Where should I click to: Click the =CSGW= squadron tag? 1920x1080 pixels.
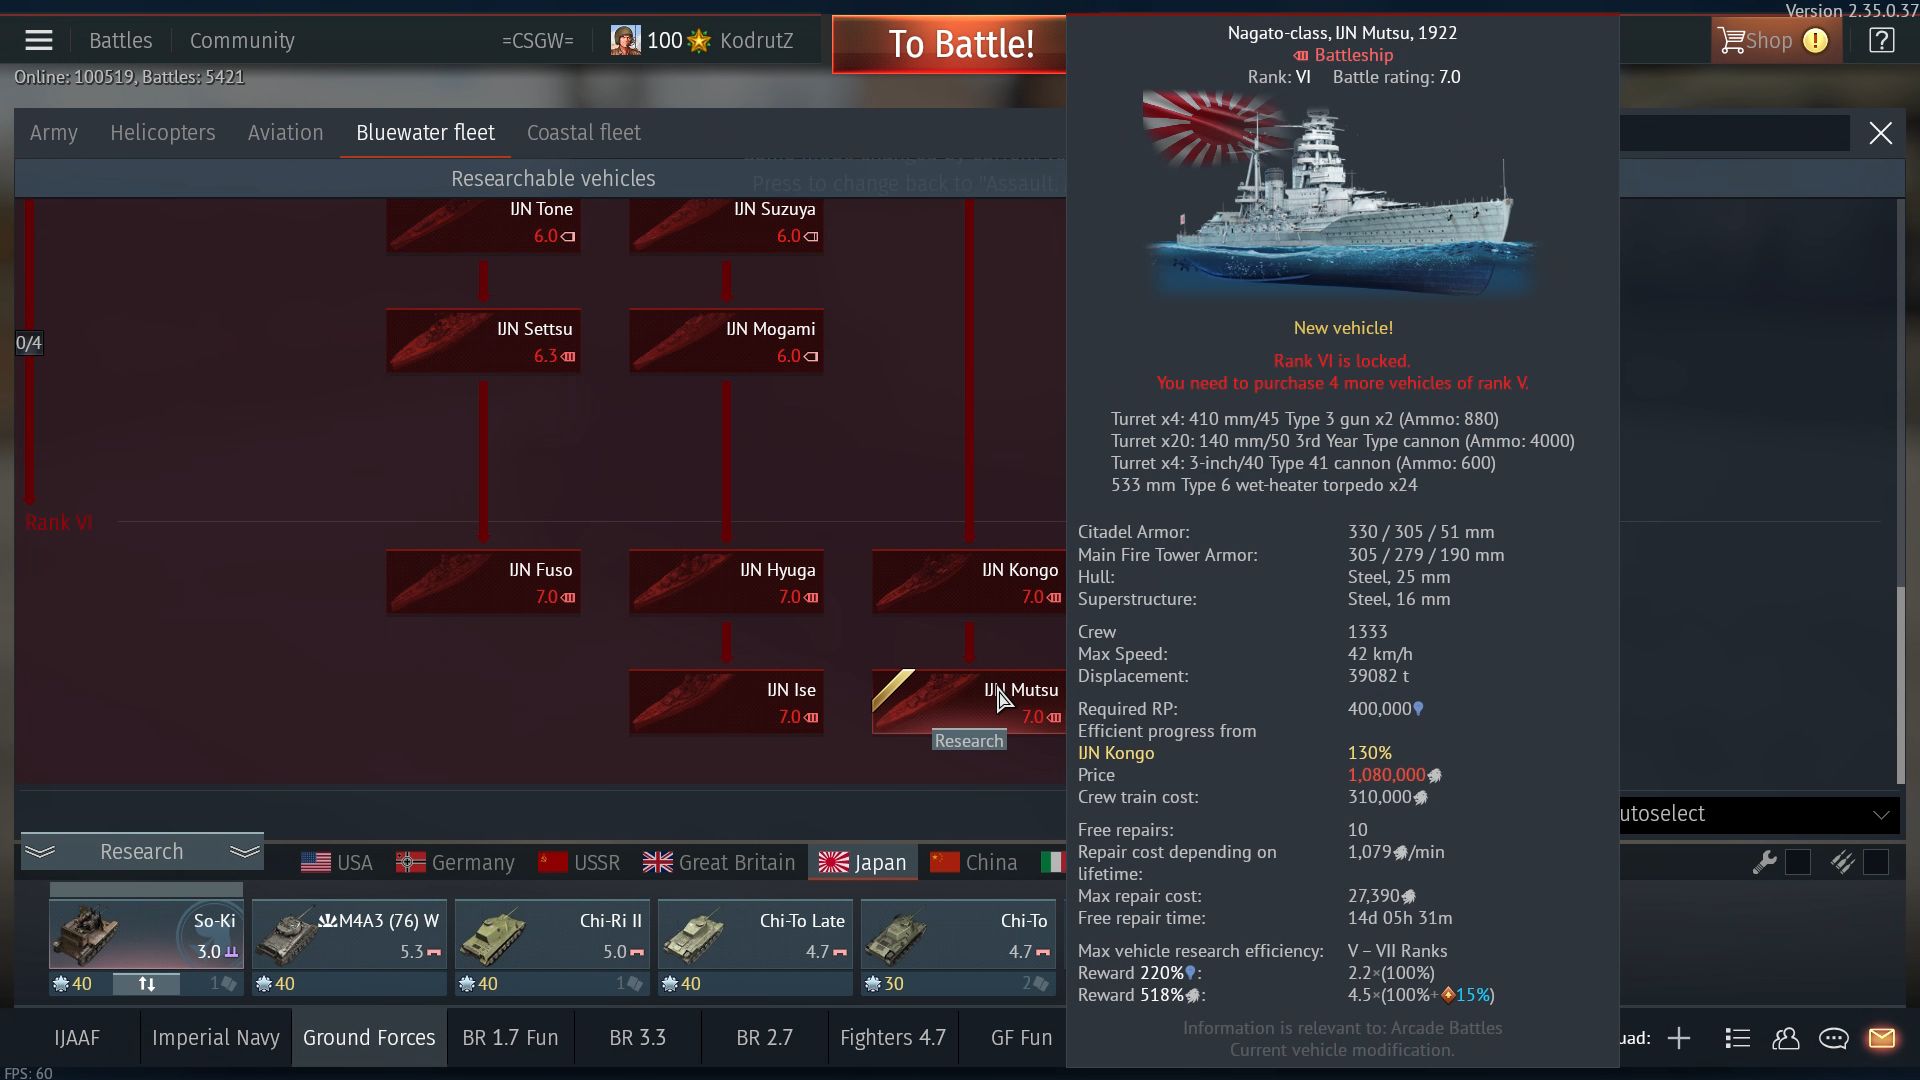coord(538,41)
